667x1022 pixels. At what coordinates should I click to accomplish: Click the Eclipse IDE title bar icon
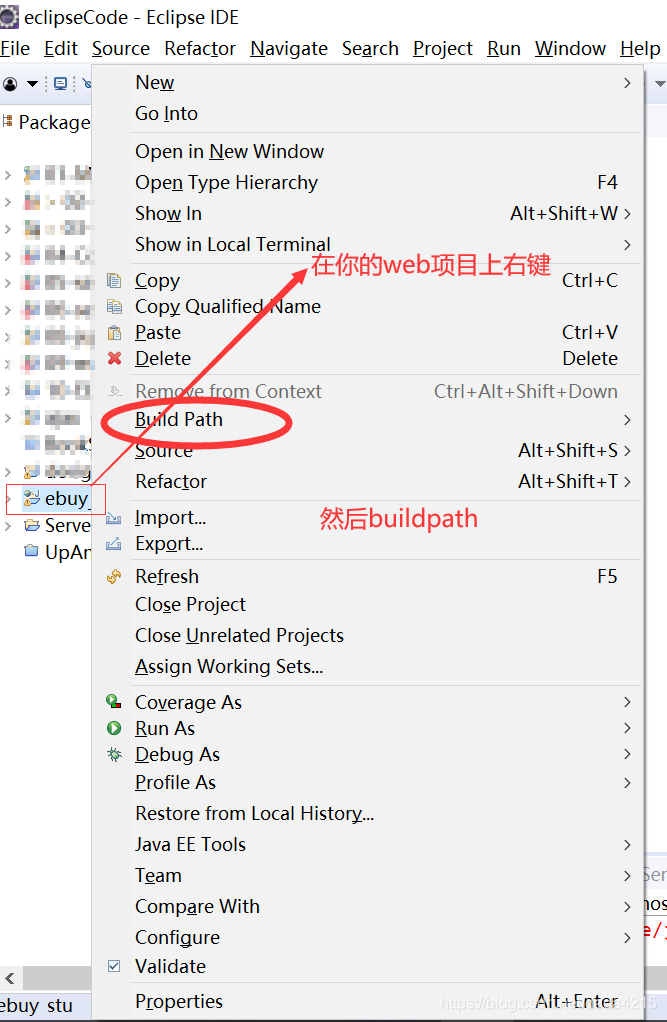[9, 16]
